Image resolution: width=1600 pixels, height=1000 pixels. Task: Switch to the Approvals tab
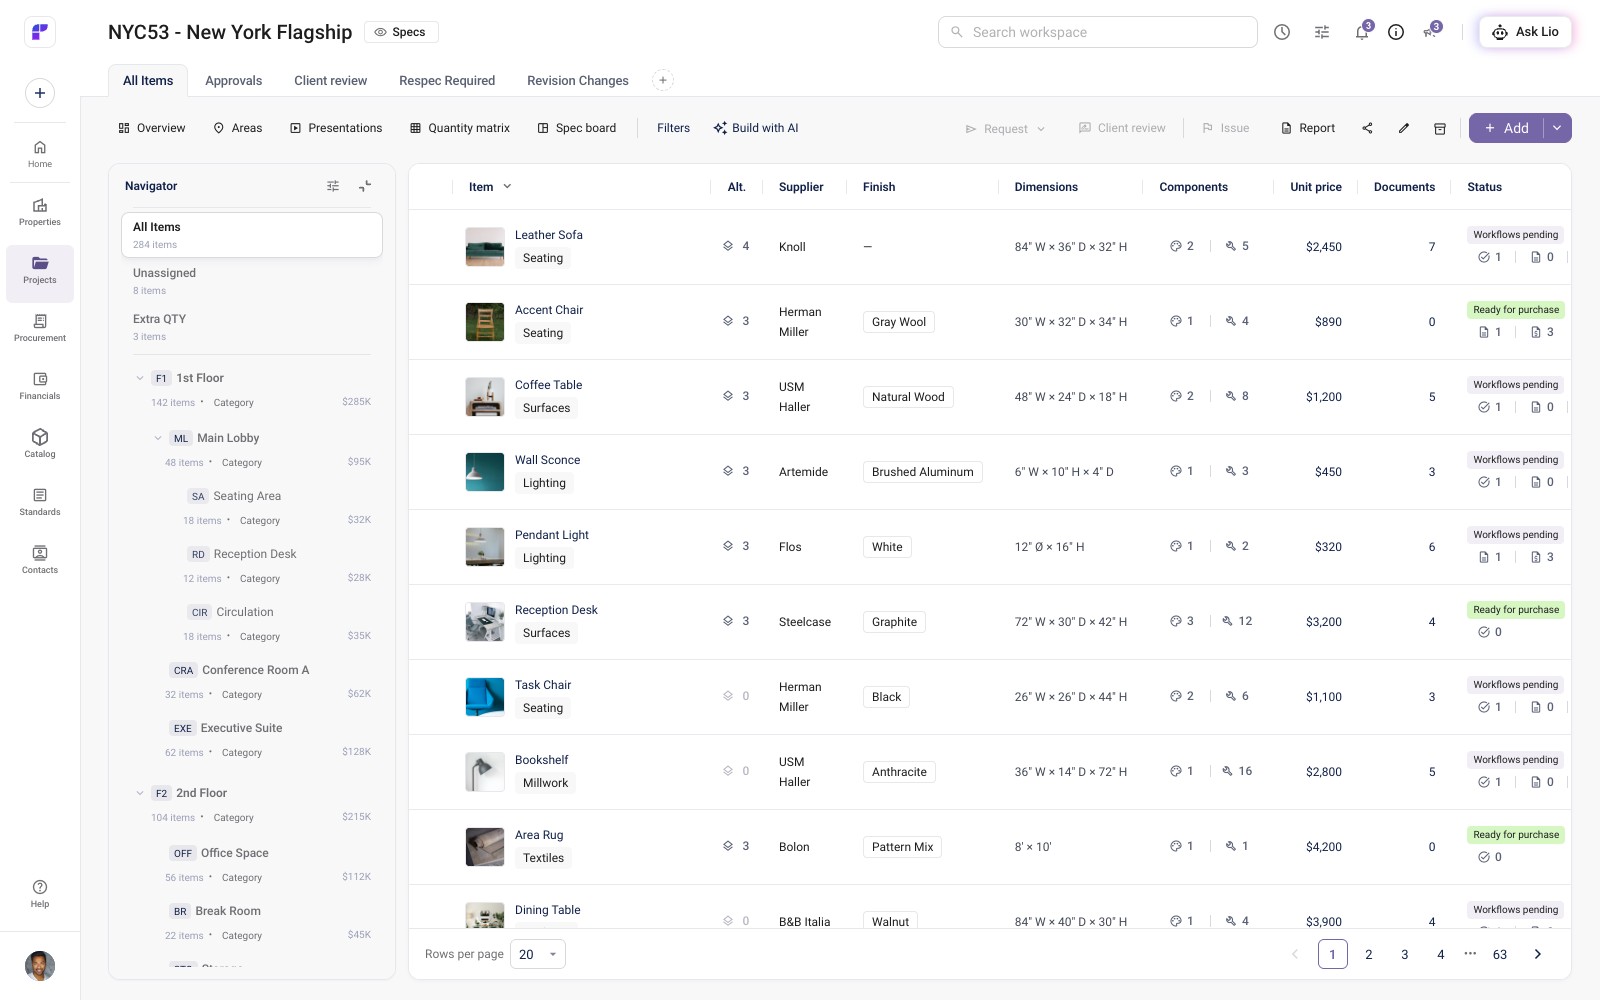click(x=233, y=81)
